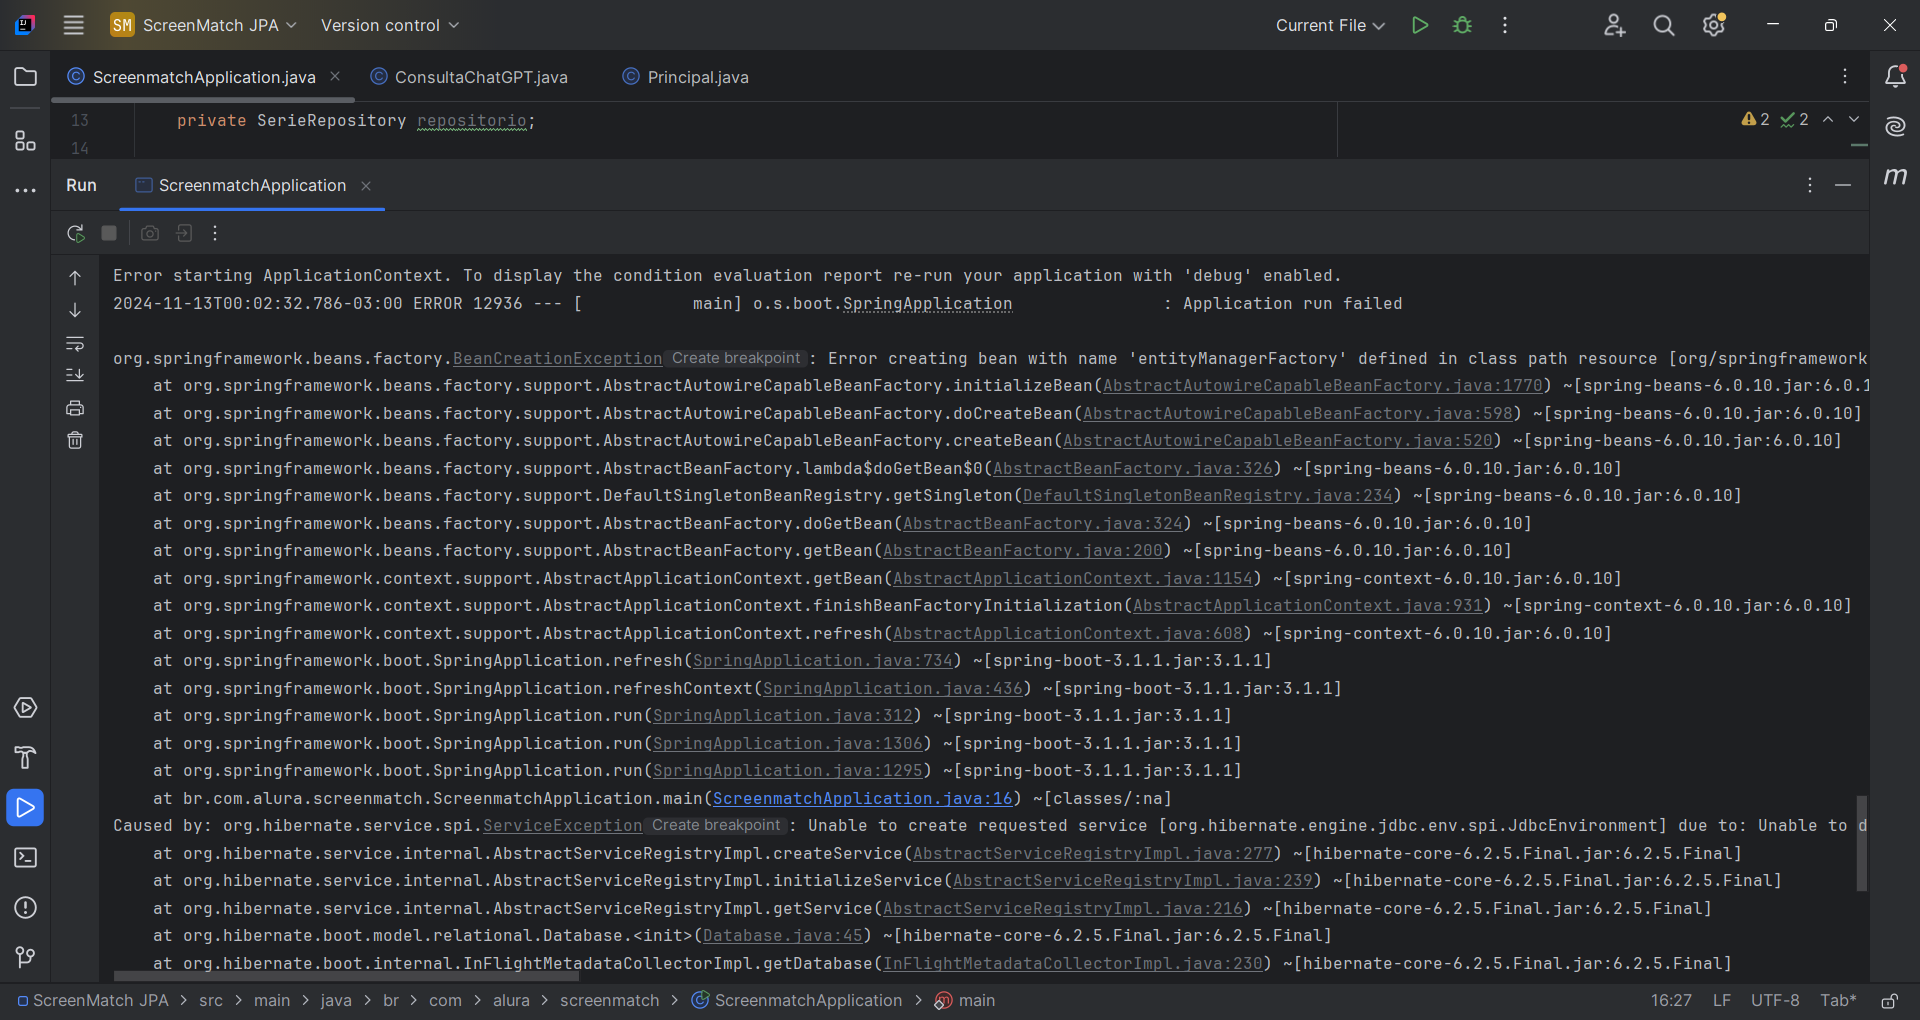Image resolution: width=1920 pixels, height=1020 pixels.
Task: Close the ScreenmatchApplication.java editor tab
Action: point(335,76)
